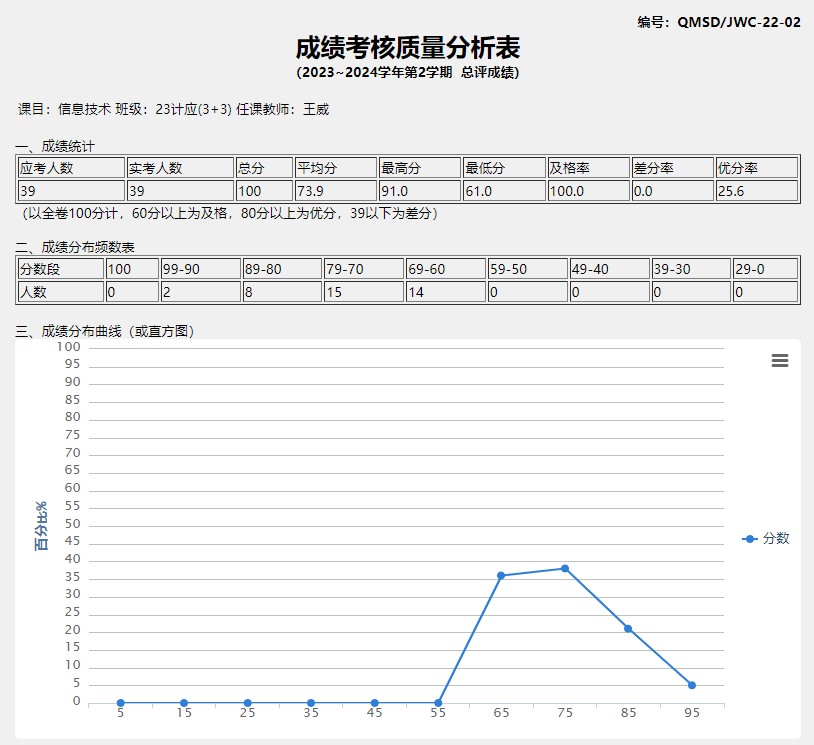
Task: Click the 99-90 score range cell
Action: coord(201,269)
